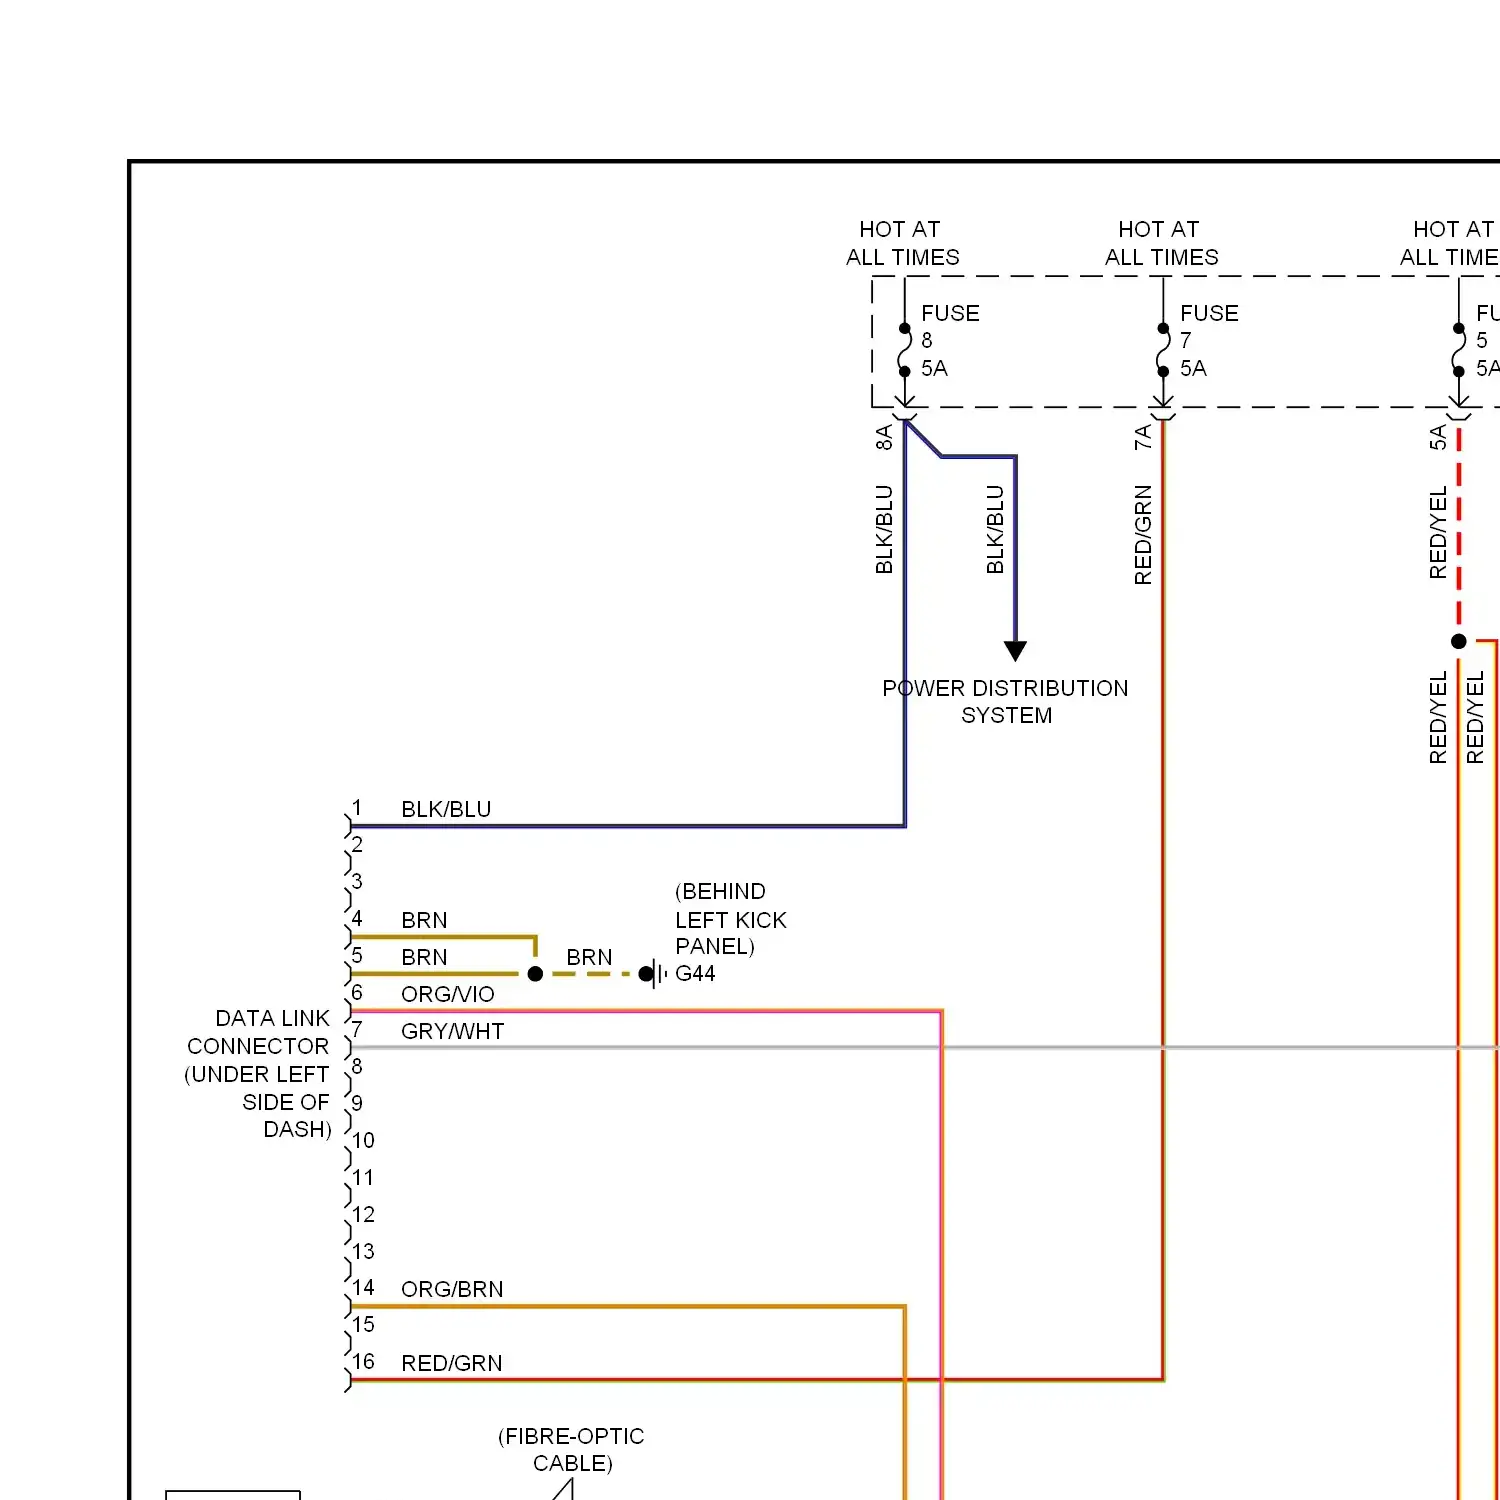Click the BRN label at pin 4
Image resolution: width=1500 pixels, height=1500 pixels.
tap(424, 920)
